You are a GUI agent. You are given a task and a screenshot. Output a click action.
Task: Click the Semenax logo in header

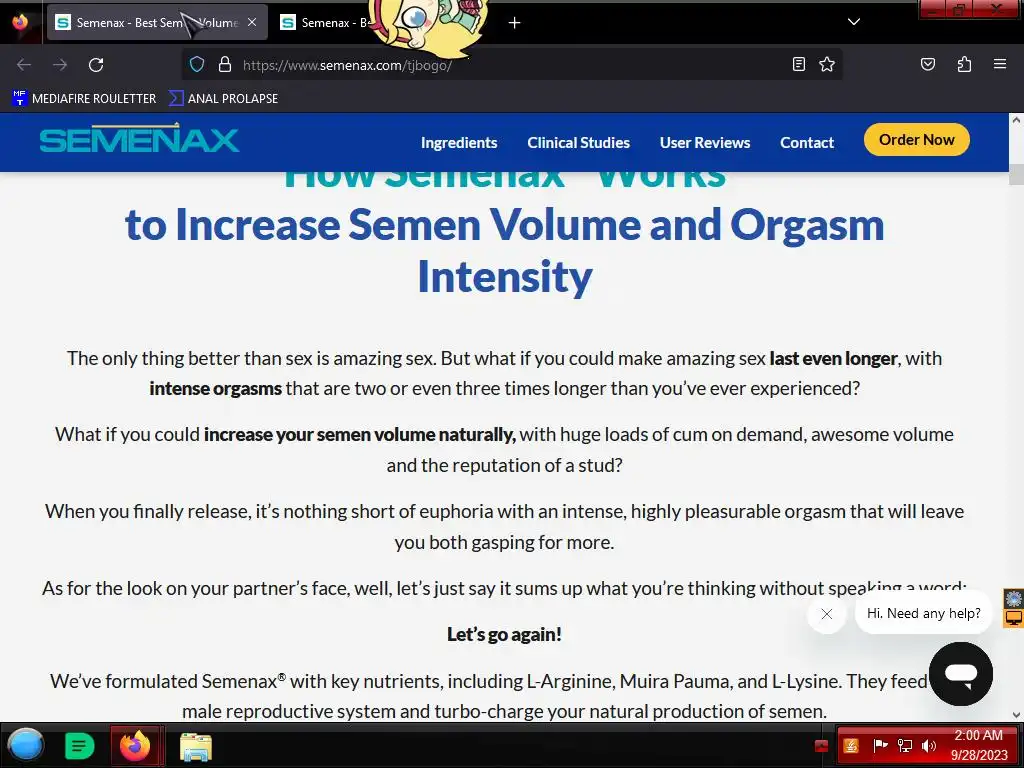pyautogui.click(x=139, y=139)
